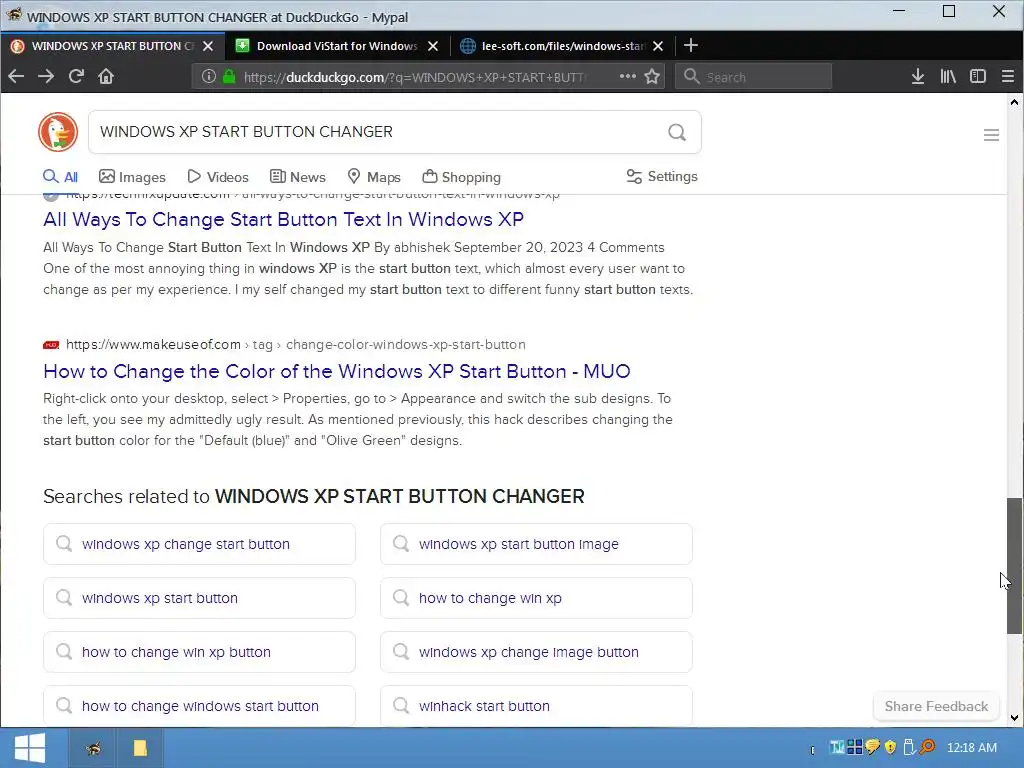Search related: windows xp change start button

point(199,544)
